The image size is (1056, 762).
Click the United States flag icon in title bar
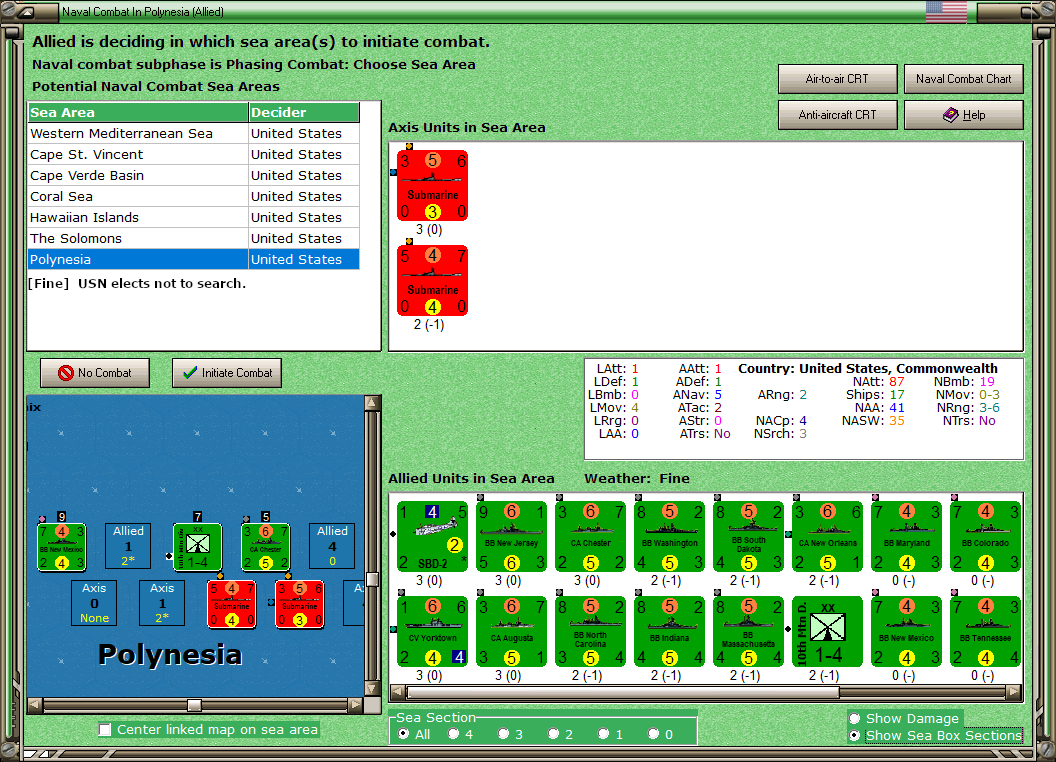click(946, 11)
